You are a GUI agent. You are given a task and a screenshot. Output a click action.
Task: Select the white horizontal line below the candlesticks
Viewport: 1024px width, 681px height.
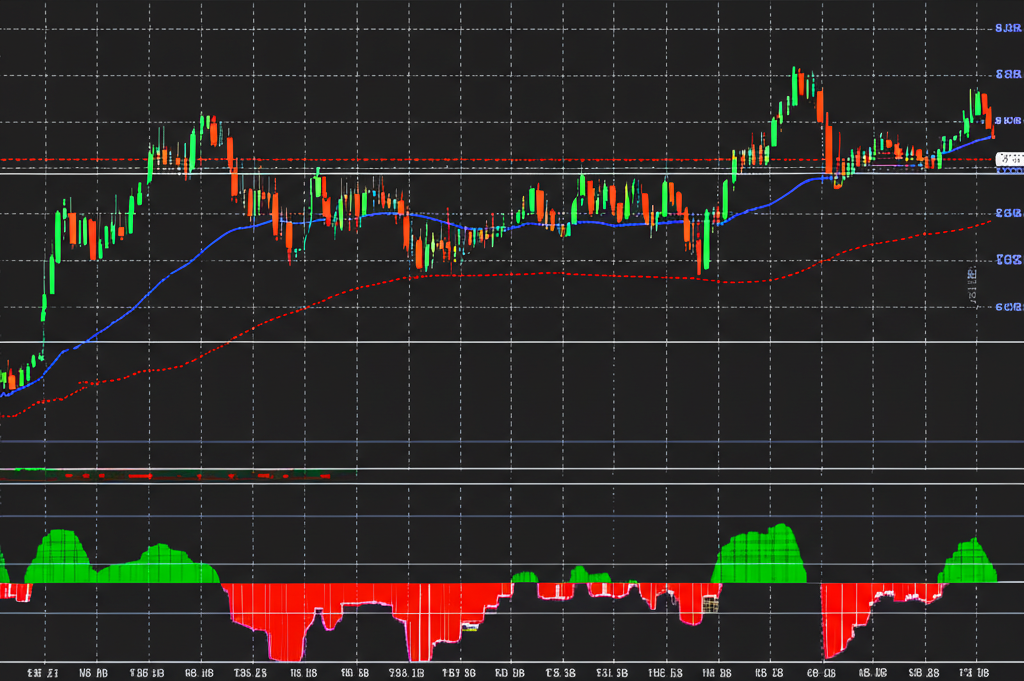500,342
